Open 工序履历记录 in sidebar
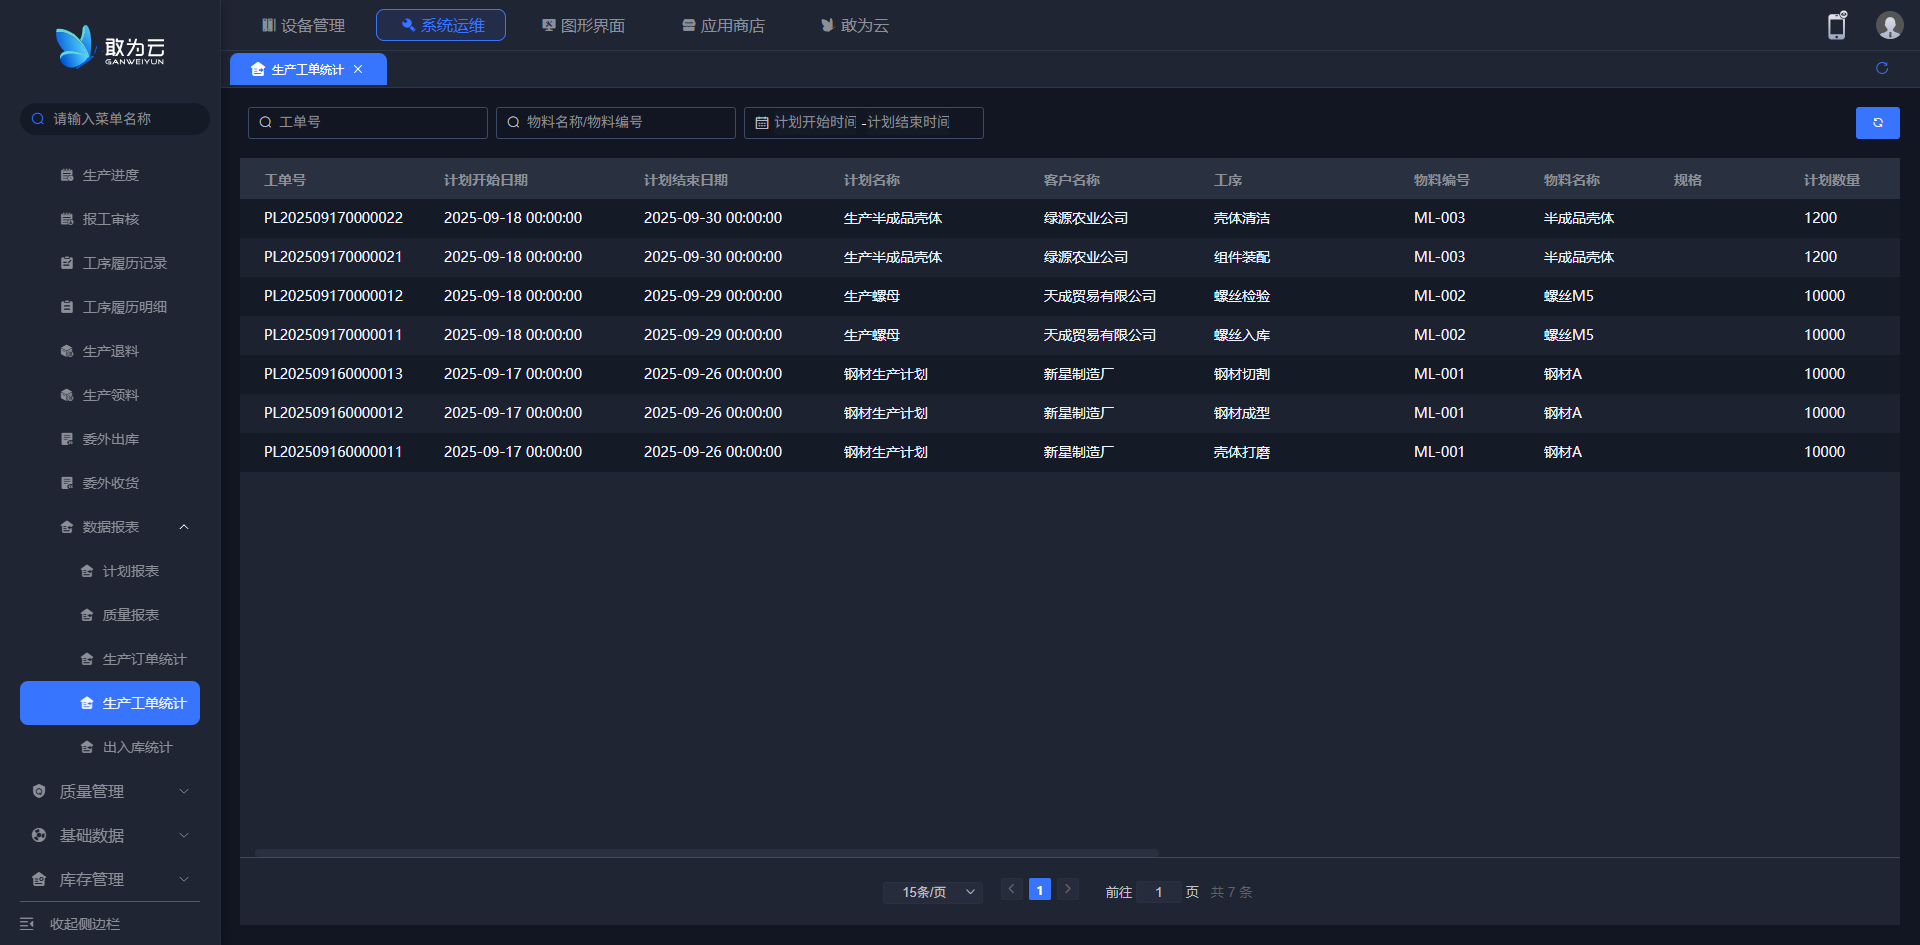The width and height of the screenshot is (1920, 945). (124, 263)
